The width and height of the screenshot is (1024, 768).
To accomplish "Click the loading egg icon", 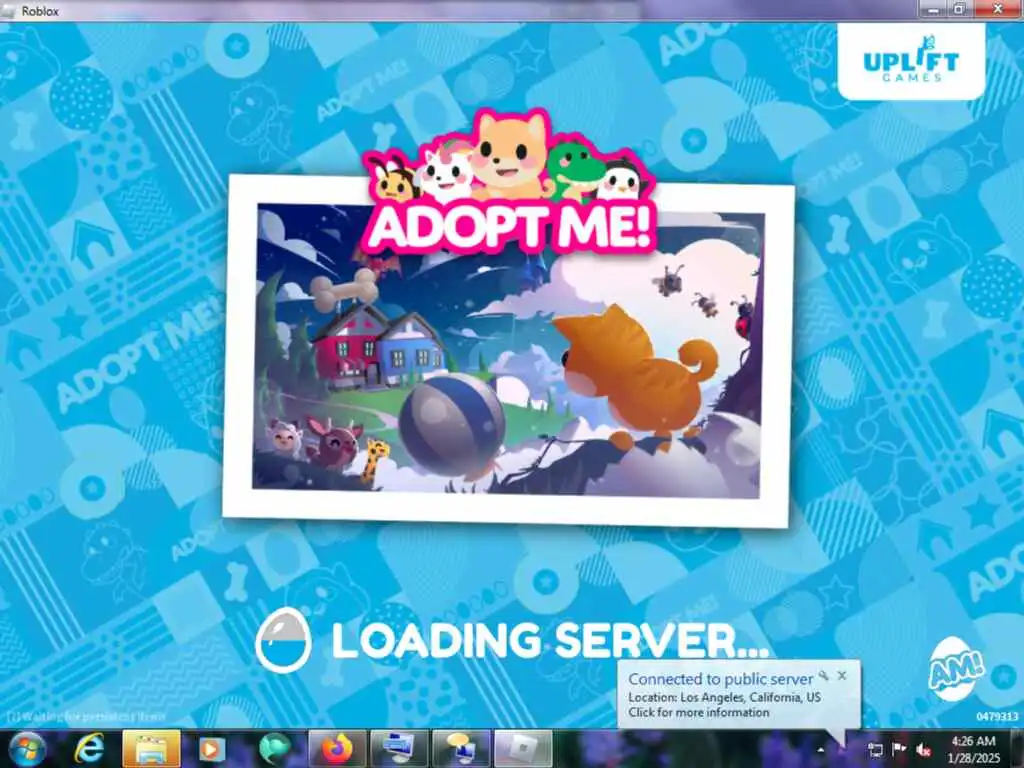I will click(x=283, y=640).
